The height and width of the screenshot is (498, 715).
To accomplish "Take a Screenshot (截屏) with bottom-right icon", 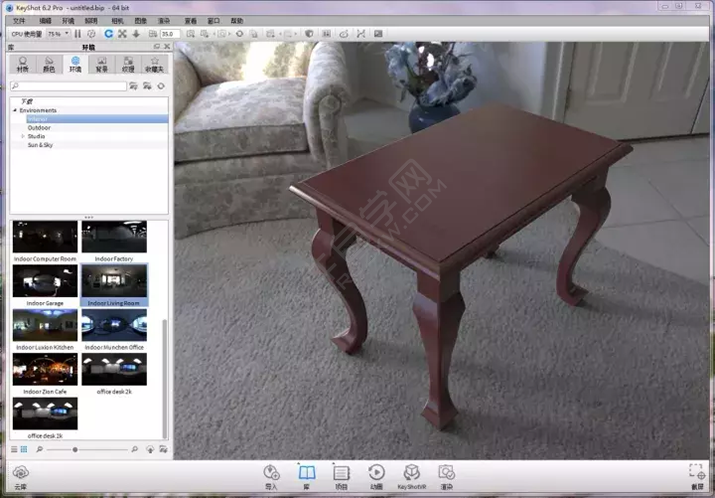I will coord(697,474).
